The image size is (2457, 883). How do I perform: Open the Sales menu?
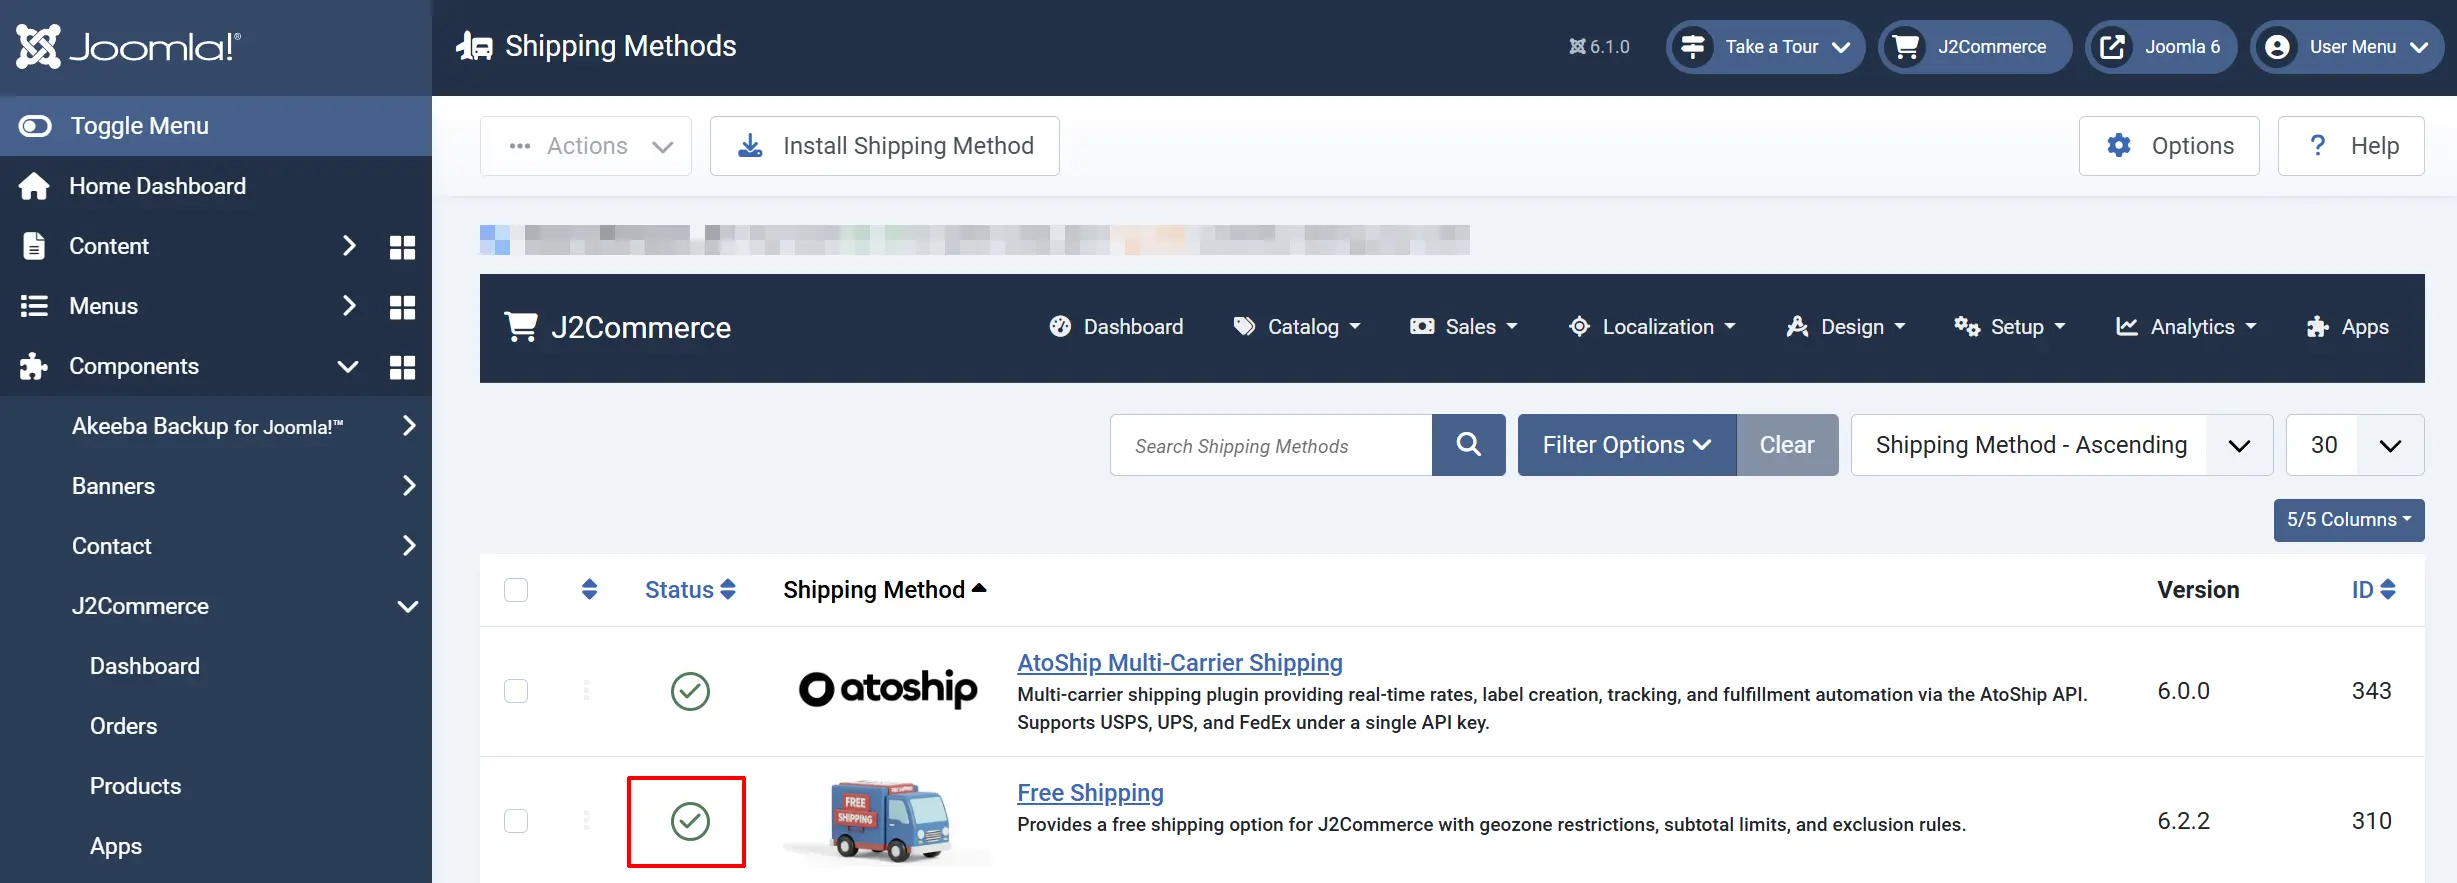(1464, 327)
